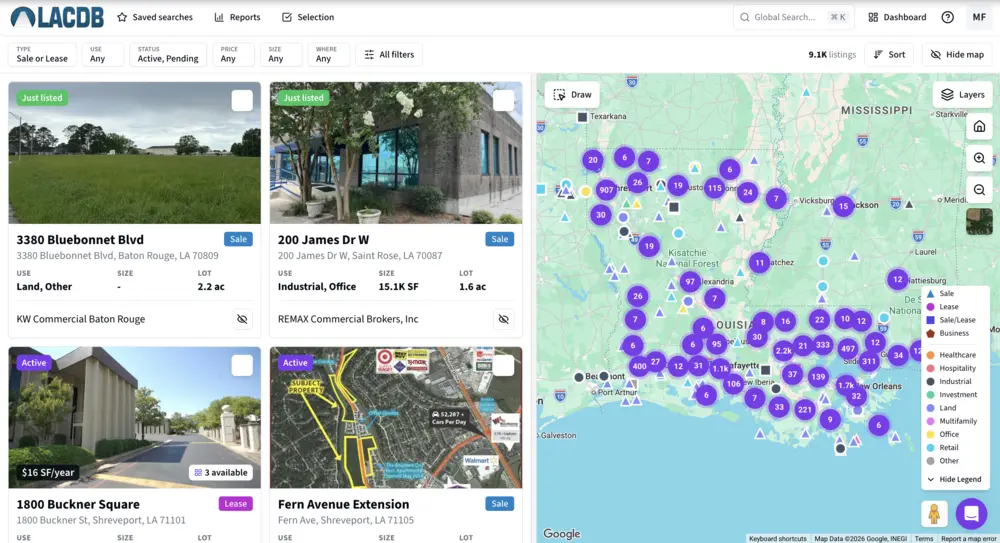Click the 115 map cluster

point(714,188)
